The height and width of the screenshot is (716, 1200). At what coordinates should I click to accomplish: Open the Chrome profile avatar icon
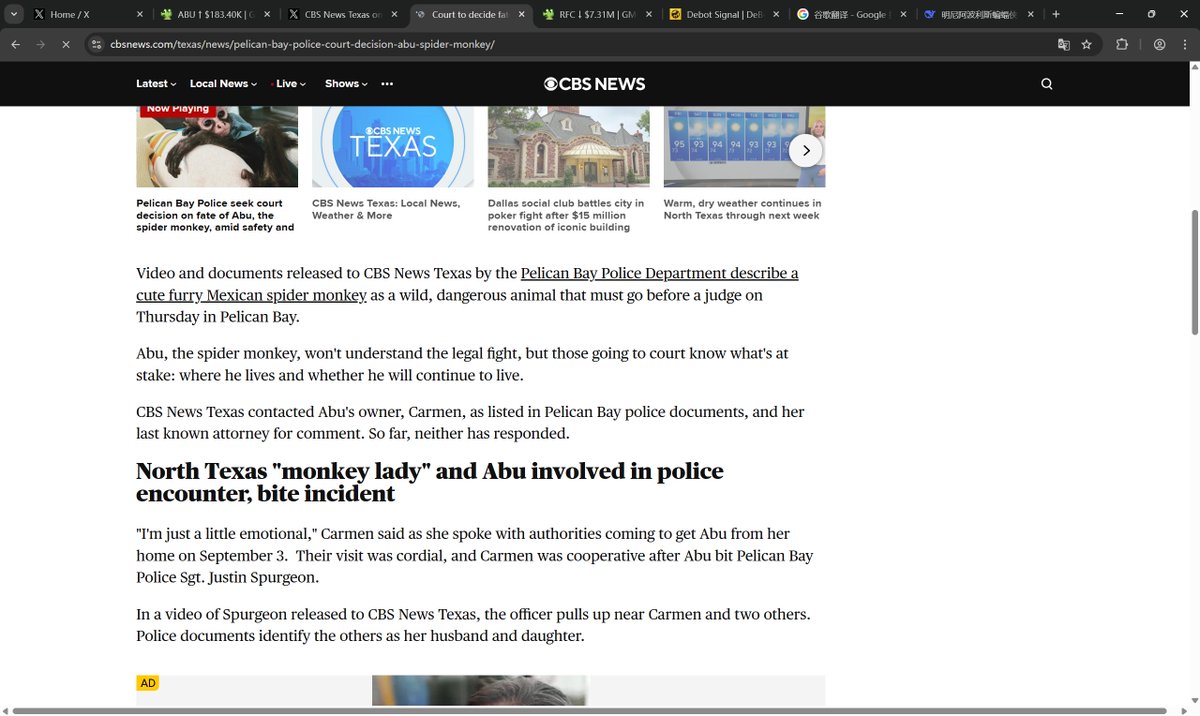click(x=1160, y=45)
